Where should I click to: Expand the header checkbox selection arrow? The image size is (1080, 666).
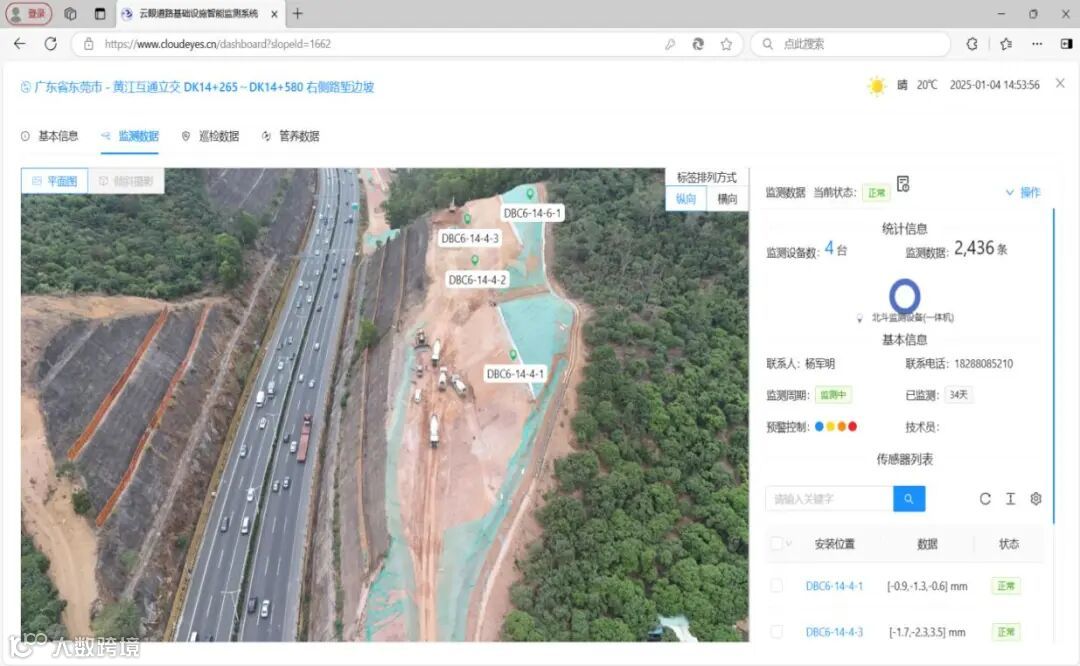[x=789, y=543]
